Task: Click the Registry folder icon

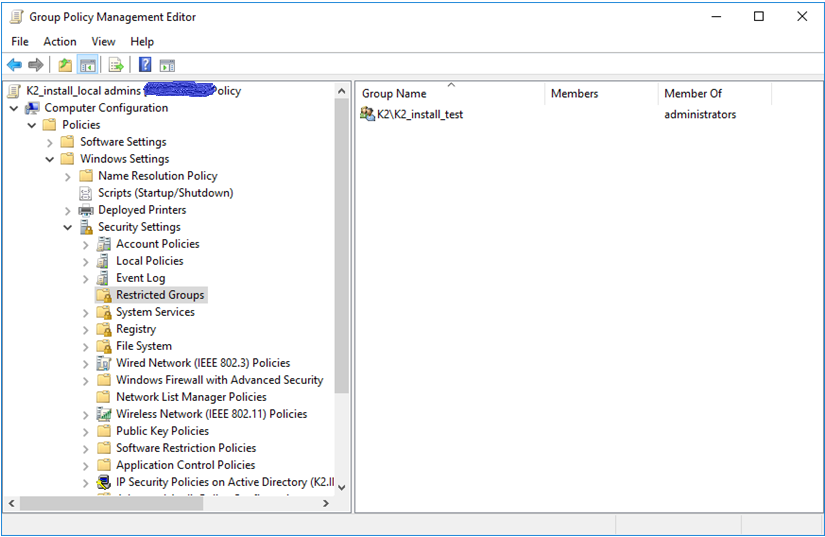Action: [104, 329]
